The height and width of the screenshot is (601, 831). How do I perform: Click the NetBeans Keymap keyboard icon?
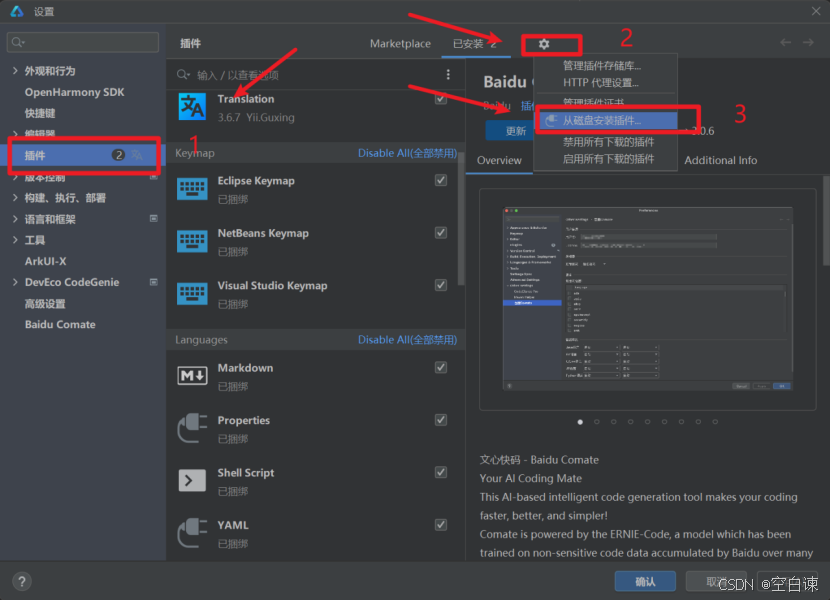click(x=192, y=241)
